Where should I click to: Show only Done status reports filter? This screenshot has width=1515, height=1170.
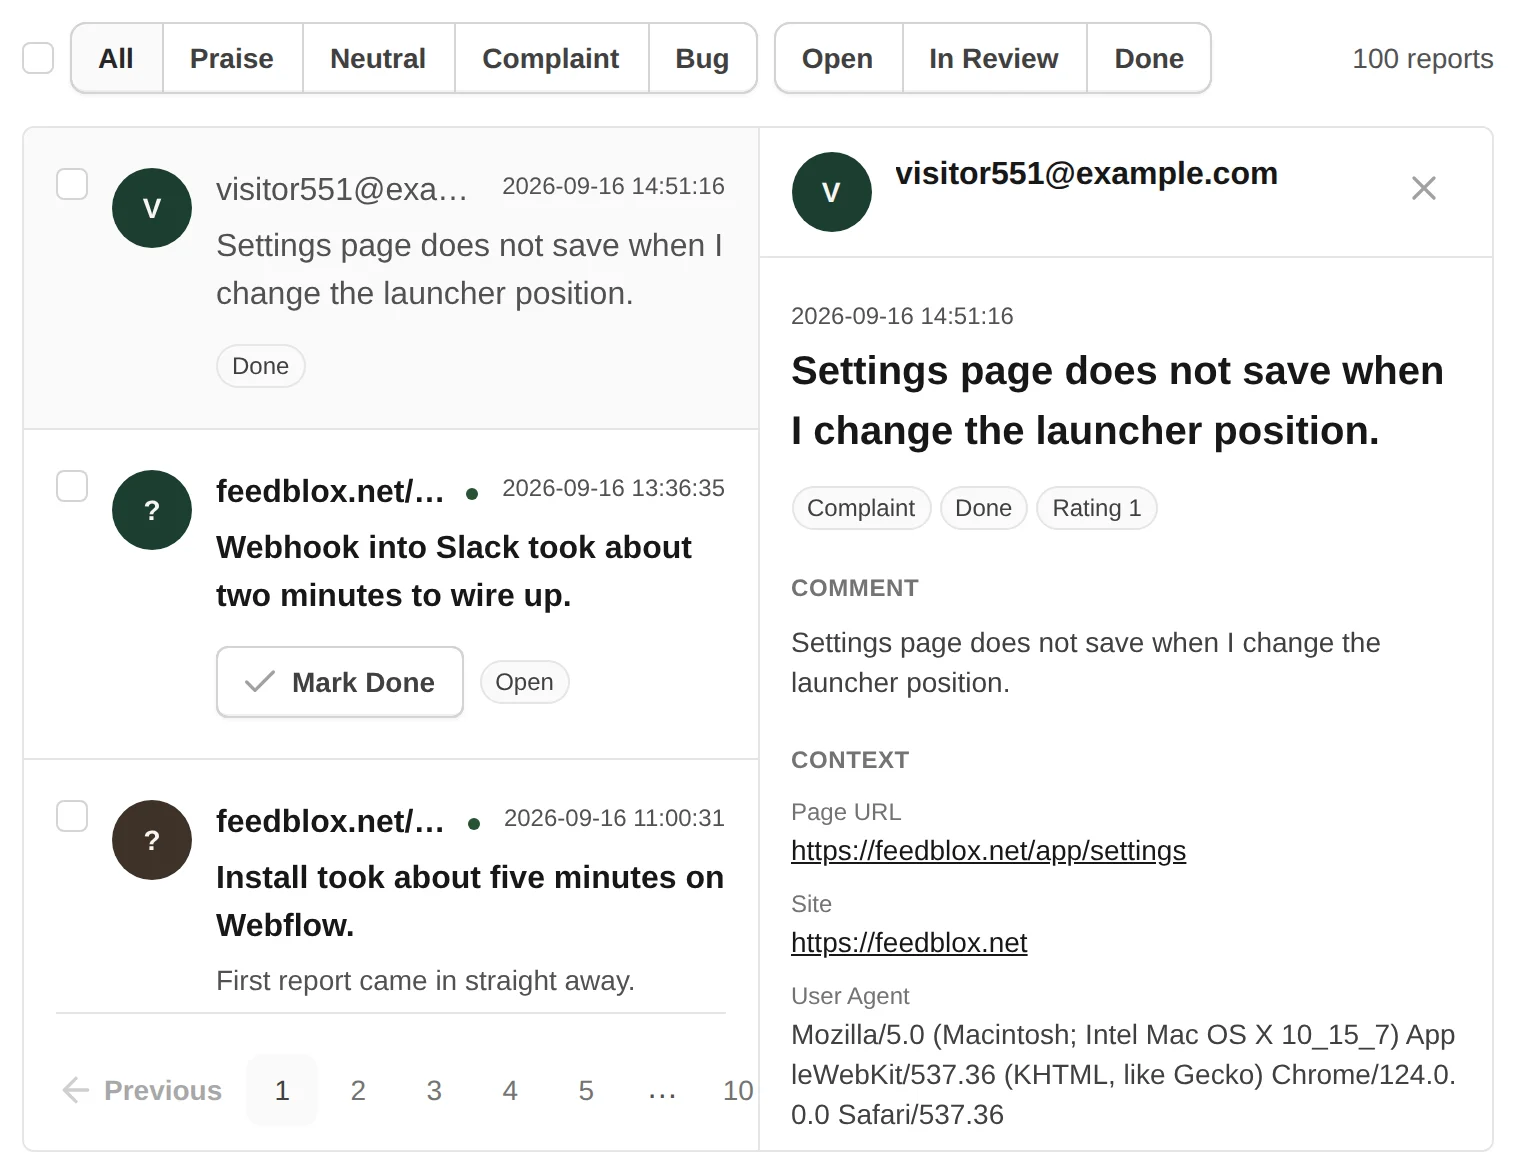pos(1149,58)
